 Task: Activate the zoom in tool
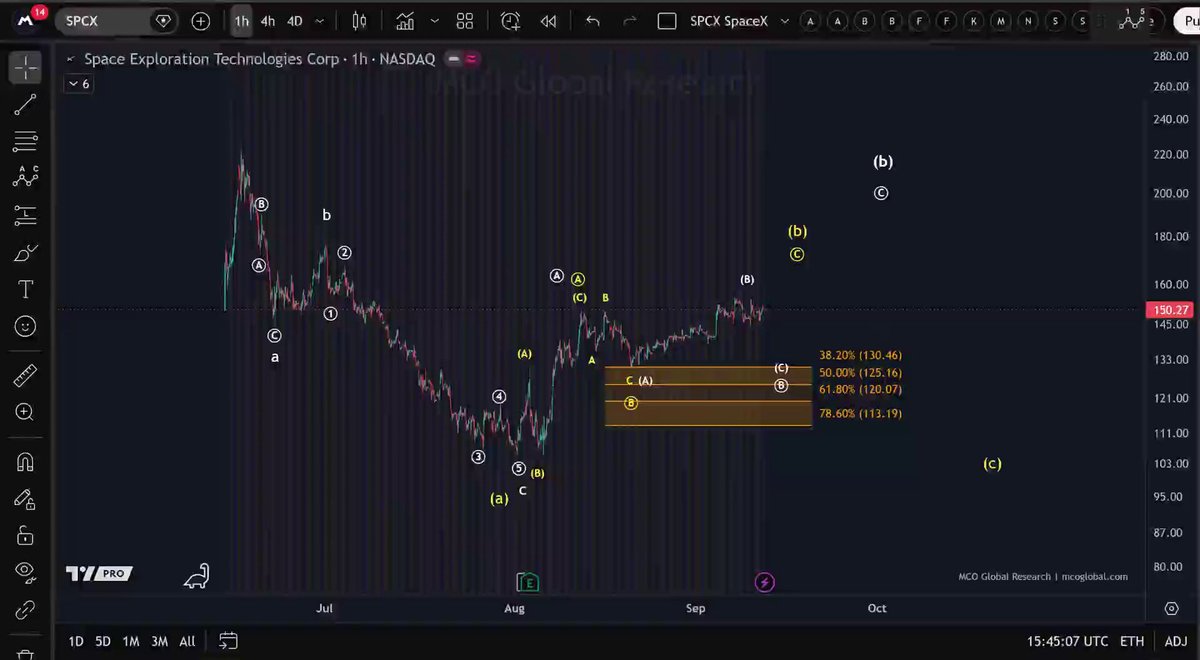coord(25,412)
